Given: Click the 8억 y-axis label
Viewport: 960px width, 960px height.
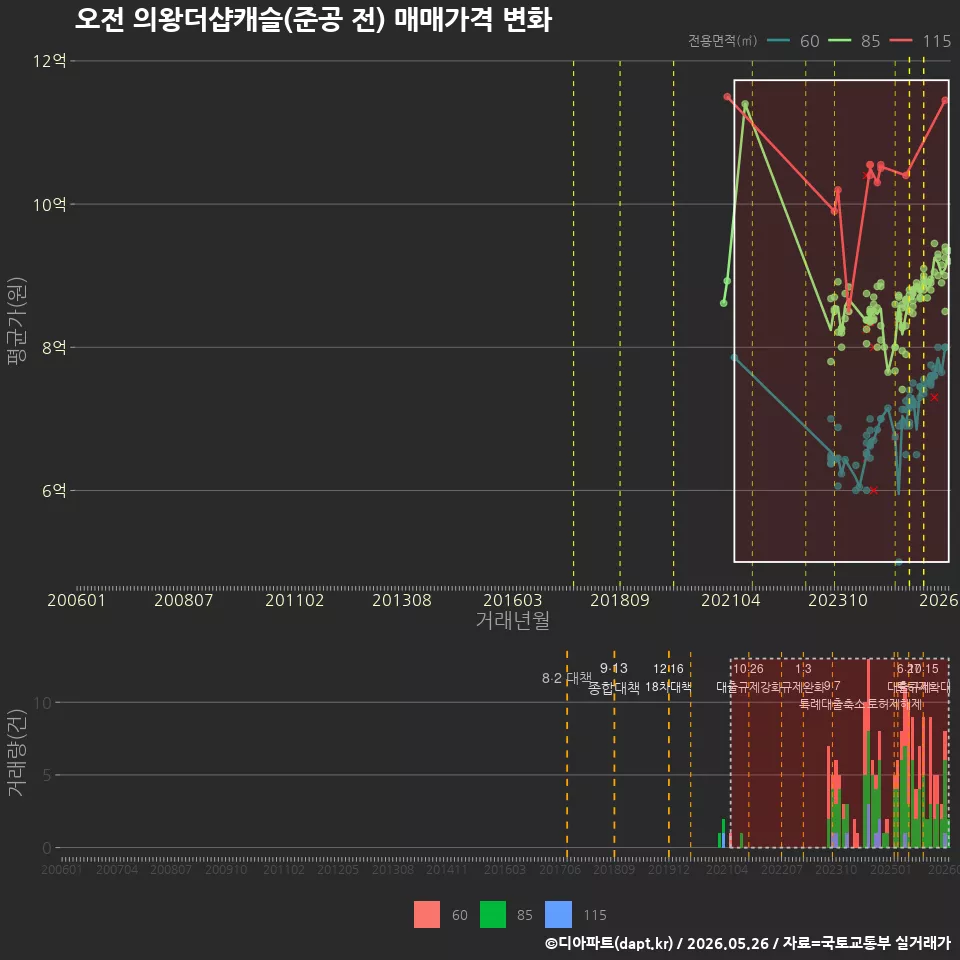Looking at the screenshot, I should (54, 347).
